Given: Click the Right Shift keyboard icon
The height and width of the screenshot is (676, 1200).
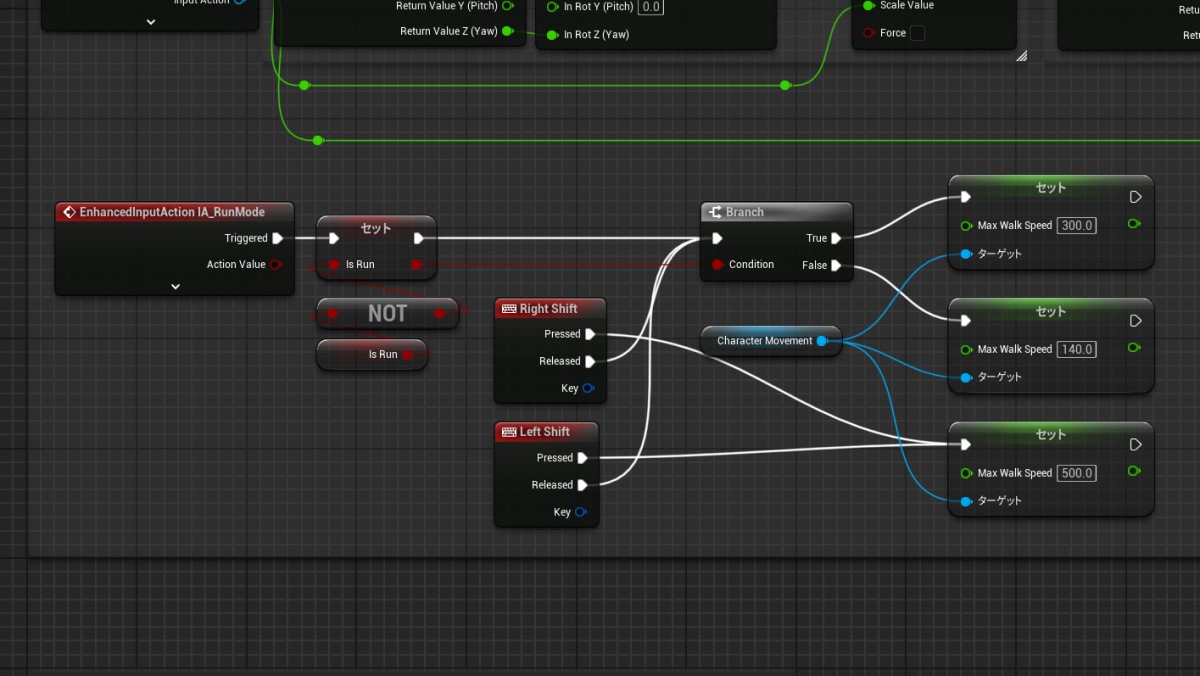Looking at the screenshot, I should click(508, 309).
